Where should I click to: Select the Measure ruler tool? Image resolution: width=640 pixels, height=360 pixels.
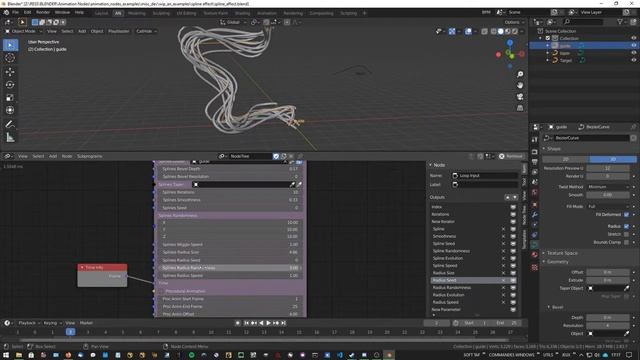tap(10, 138)
